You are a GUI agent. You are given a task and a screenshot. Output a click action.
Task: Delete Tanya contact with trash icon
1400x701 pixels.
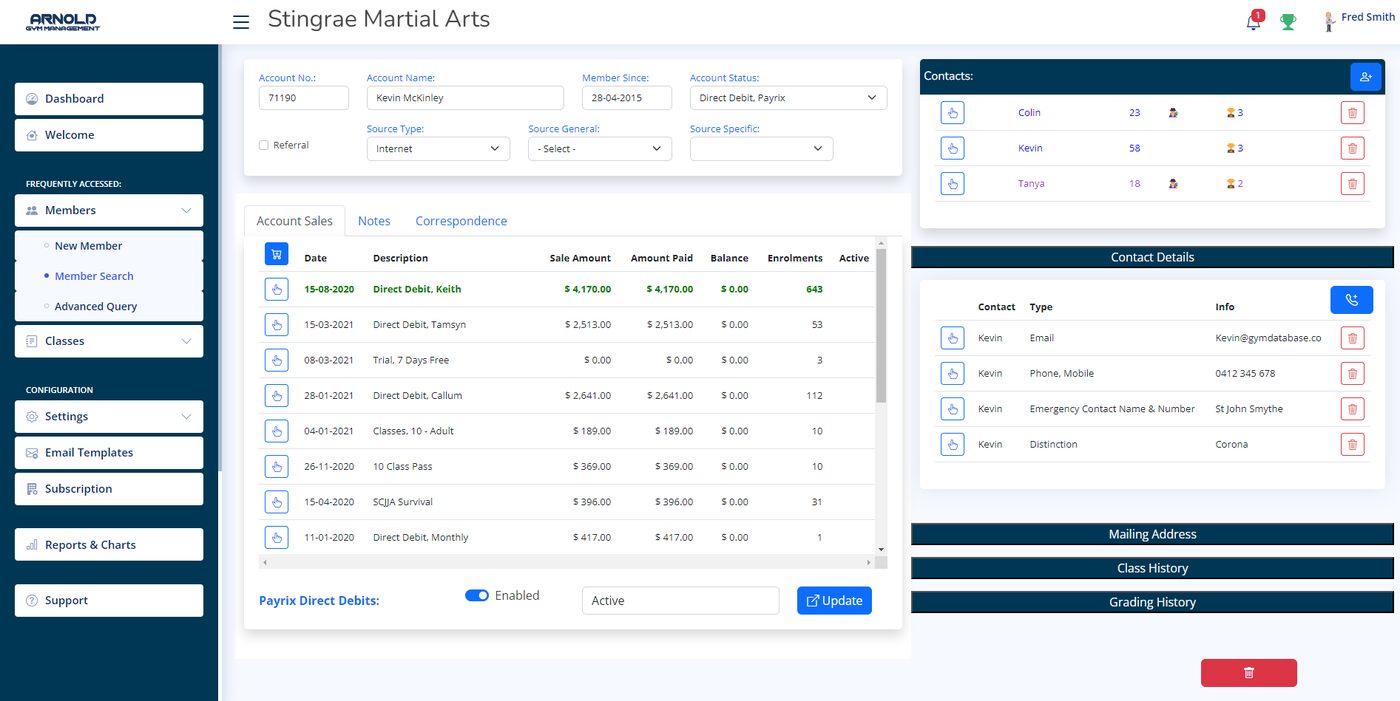[1352, 184]
